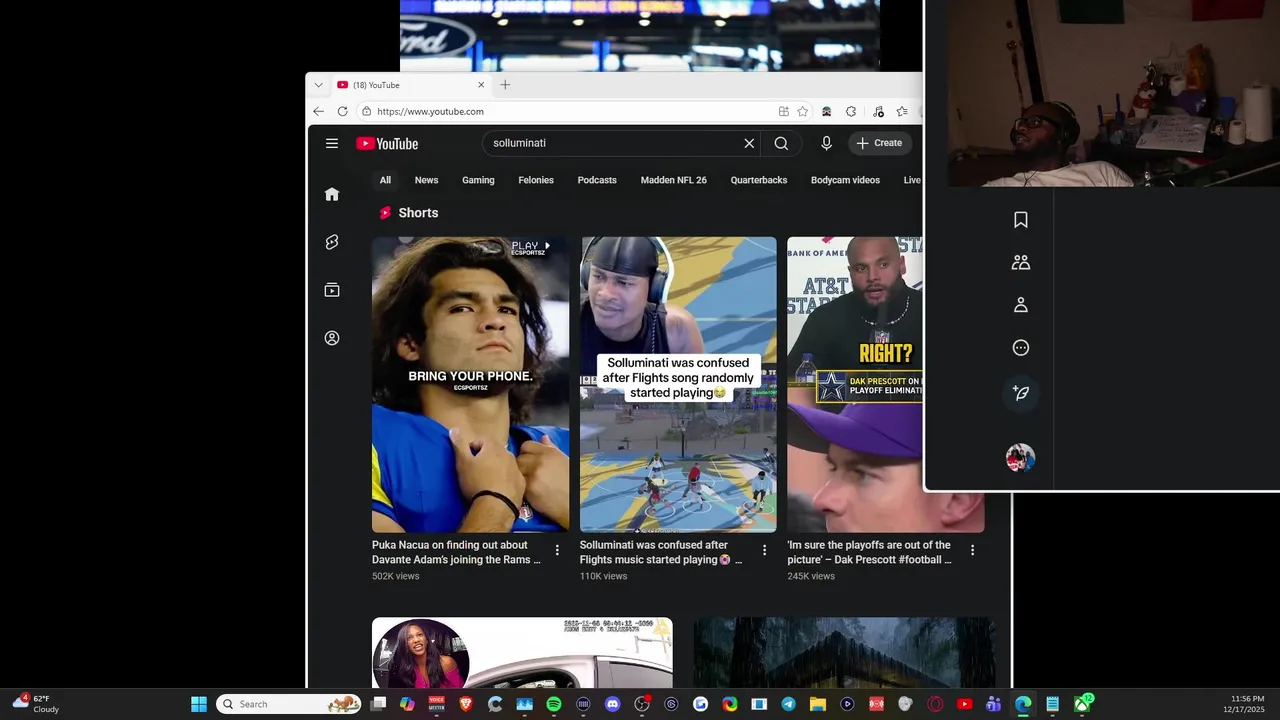Open the Dak Prescott playoffs short title

point(869,553)
